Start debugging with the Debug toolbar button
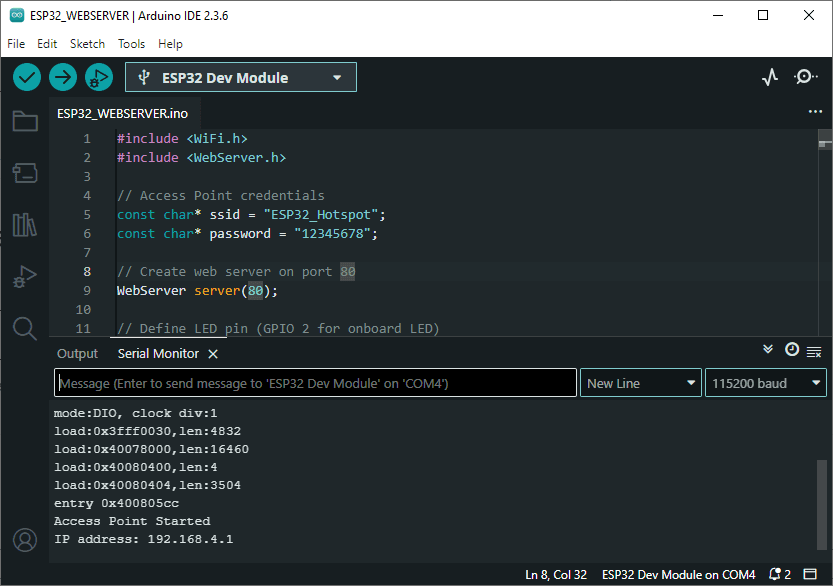Image resolution: width=833 pixels, height=586 pixels. coord(99,78)
